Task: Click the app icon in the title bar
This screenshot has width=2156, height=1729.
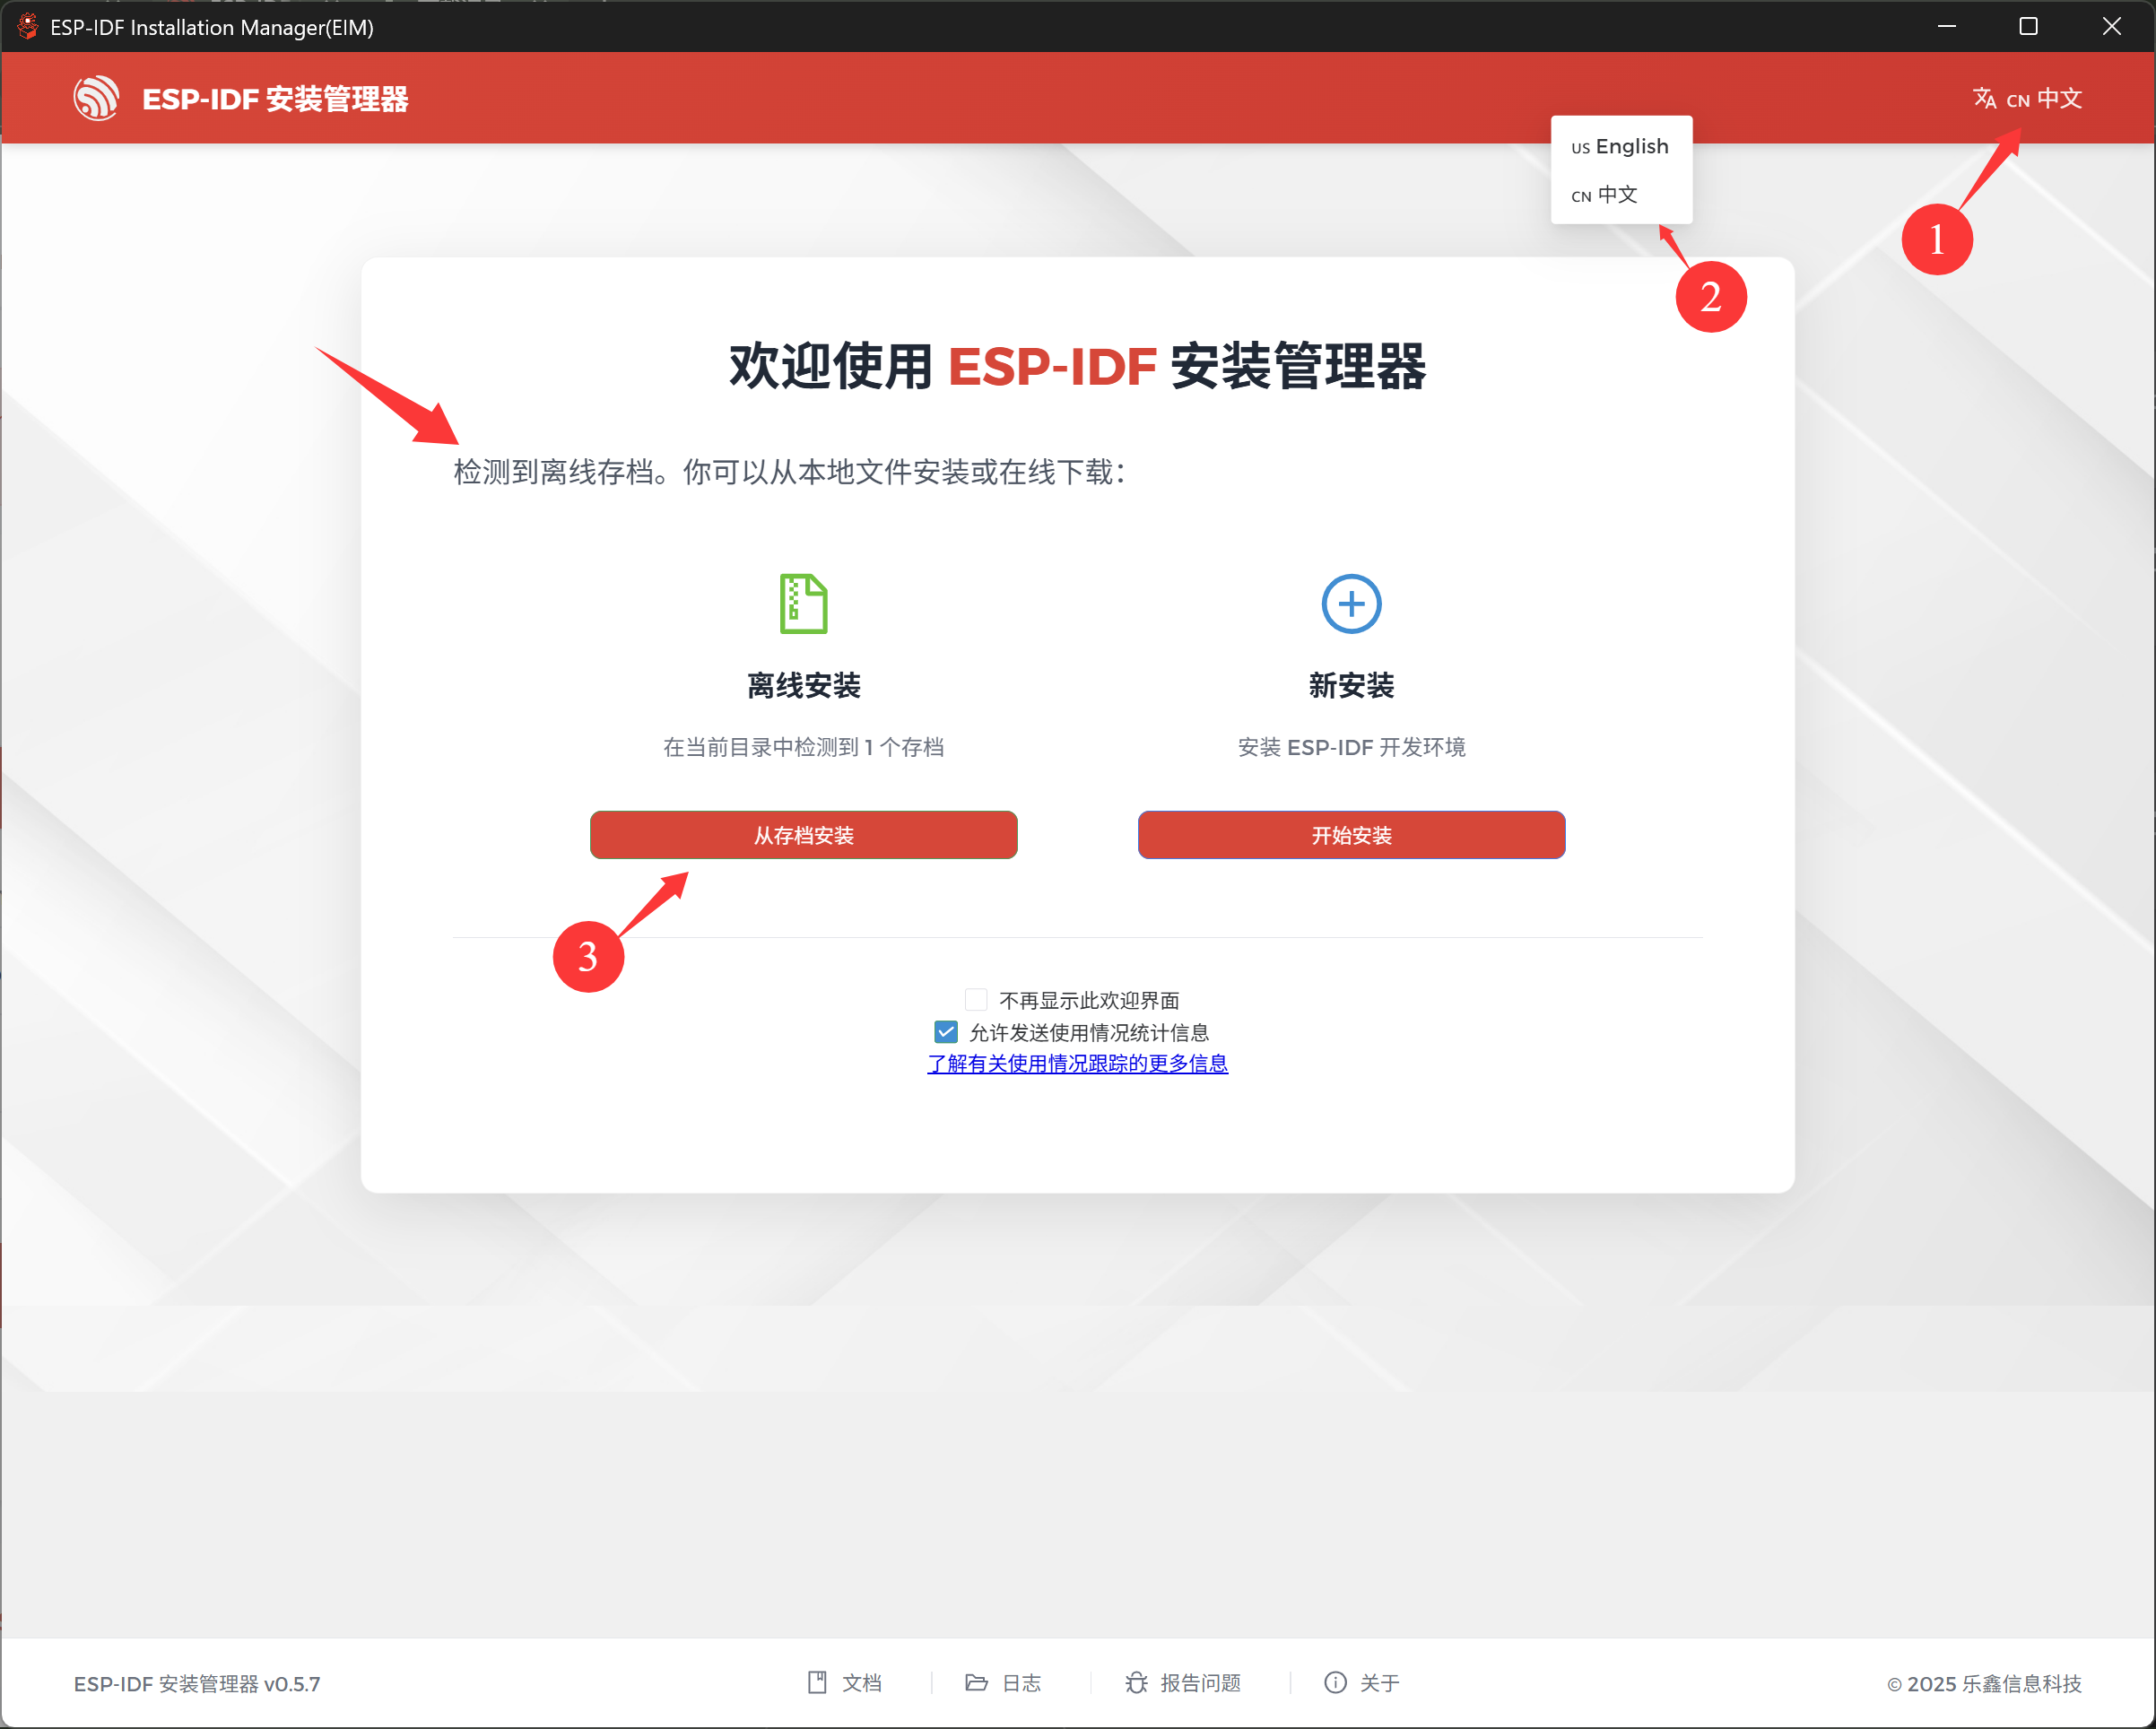Action: coord(27,26)
